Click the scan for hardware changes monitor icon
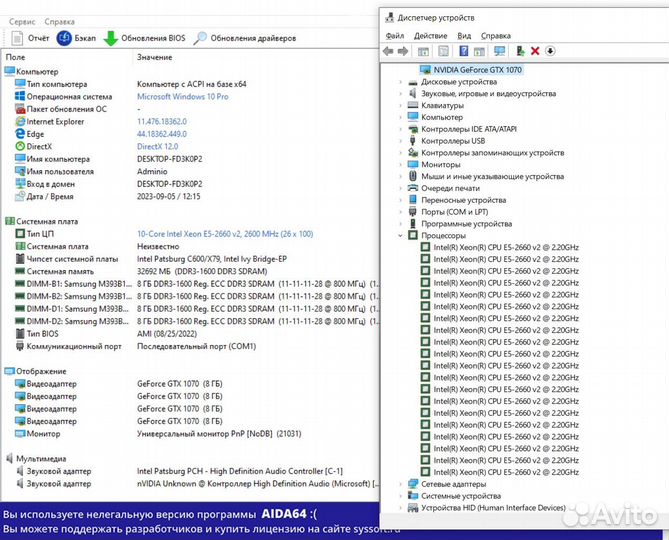Screen dimensions: 669x540 (x=499, y=51)
